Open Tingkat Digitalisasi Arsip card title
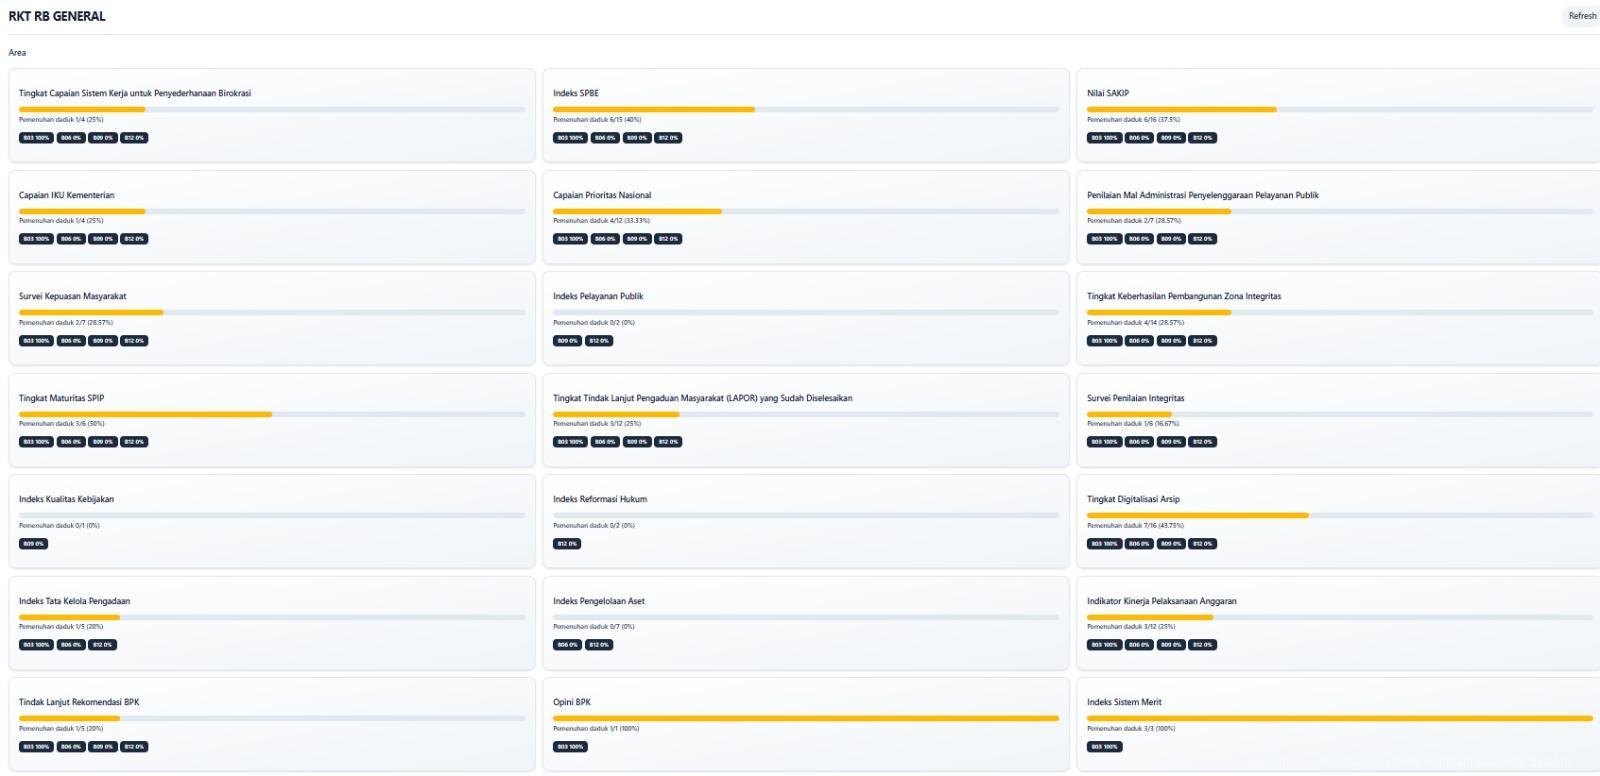The height and width of the screenshot is (776, 1600). tap(1133, 499)
